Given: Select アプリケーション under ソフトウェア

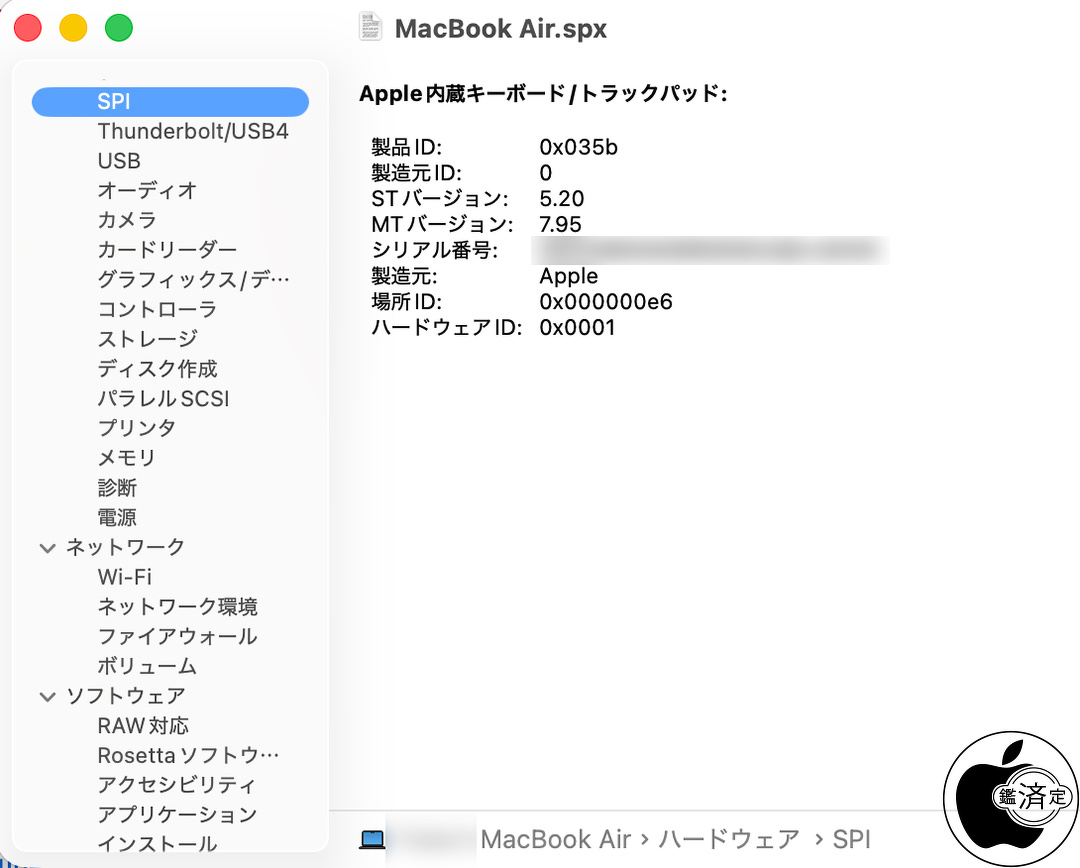Looking at the screenshot, I should pos(177,814).
